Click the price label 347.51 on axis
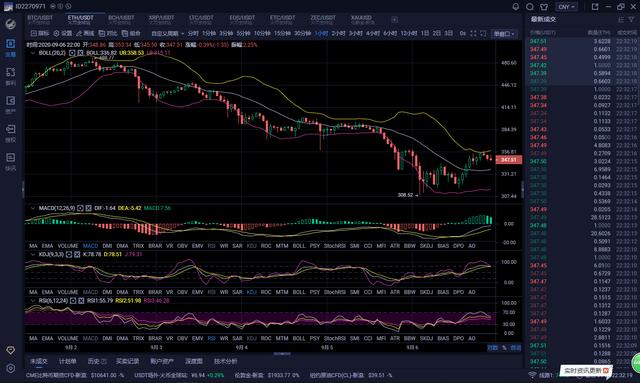640x383 pixels. 508,160
